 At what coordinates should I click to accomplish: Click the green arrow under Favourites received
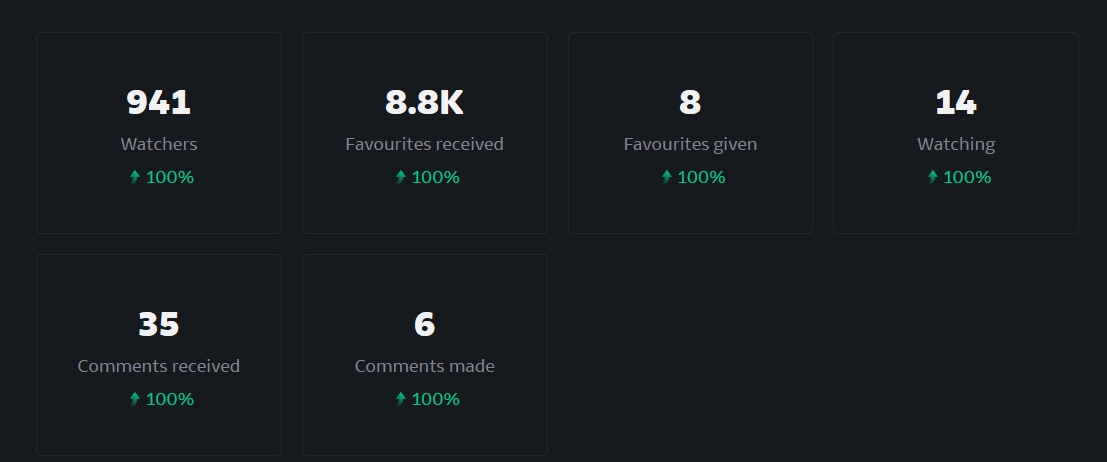401,177
